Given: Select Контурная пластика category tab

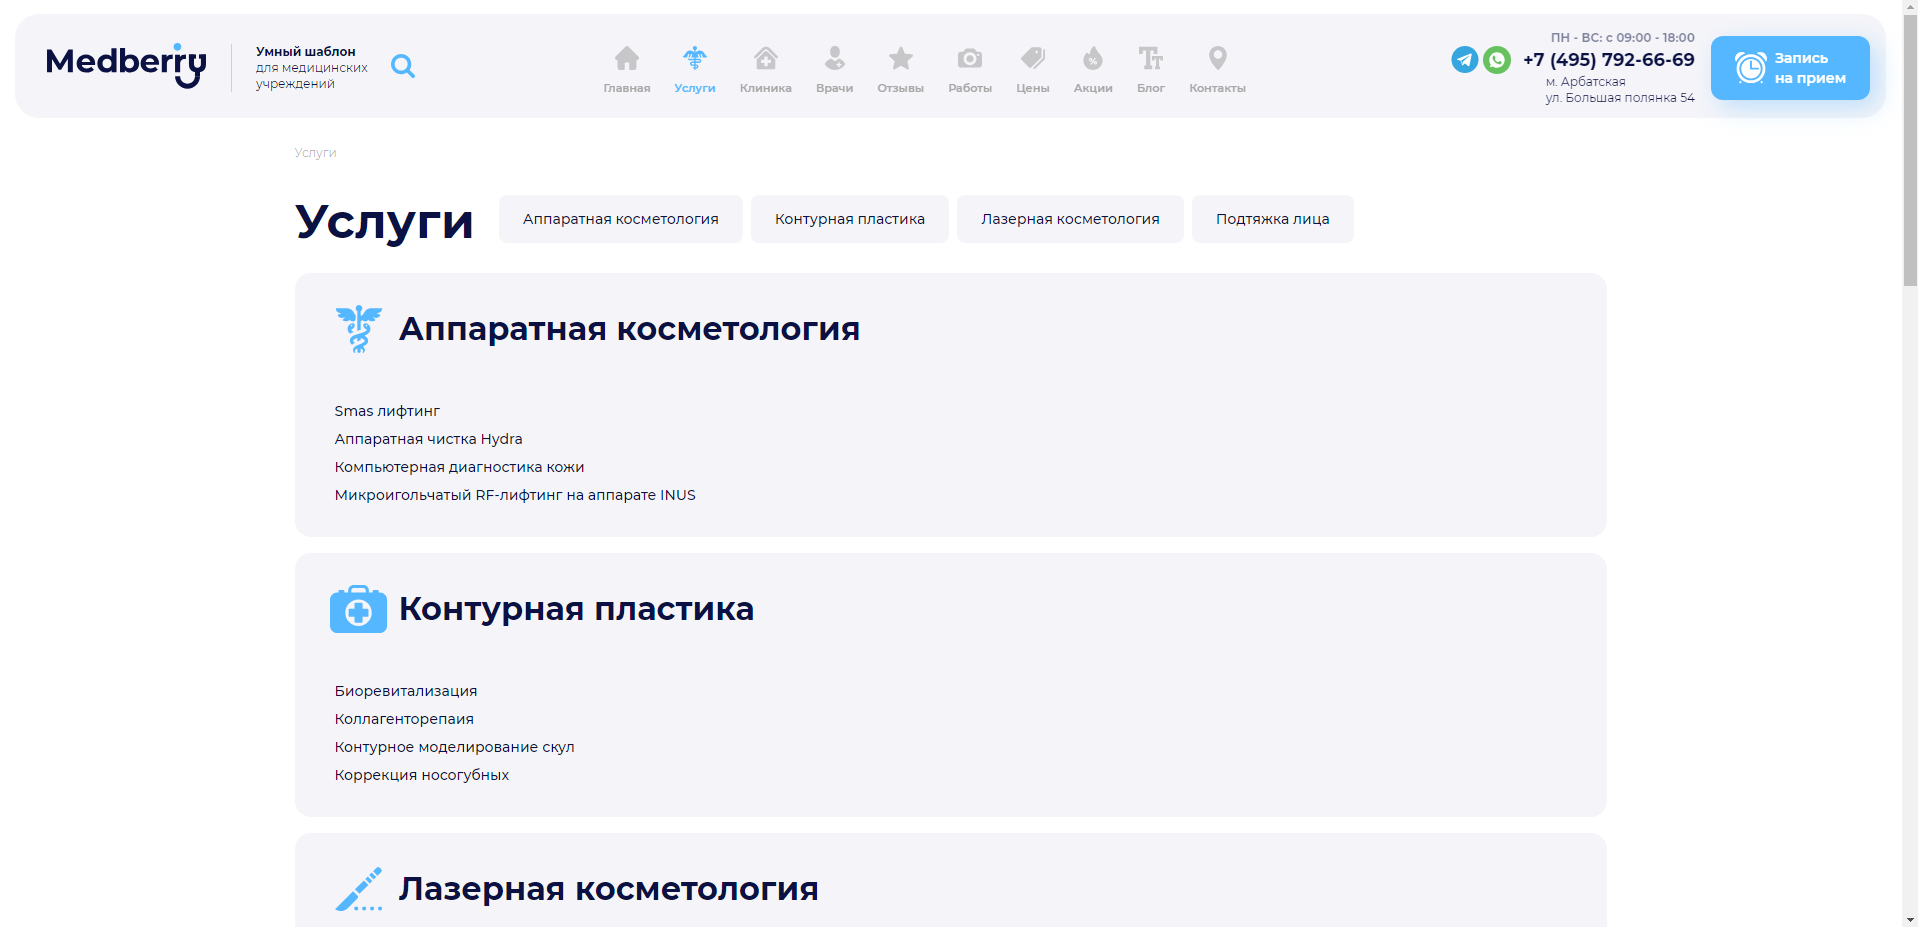Looking at the screenshot, I should click(849, 219).
